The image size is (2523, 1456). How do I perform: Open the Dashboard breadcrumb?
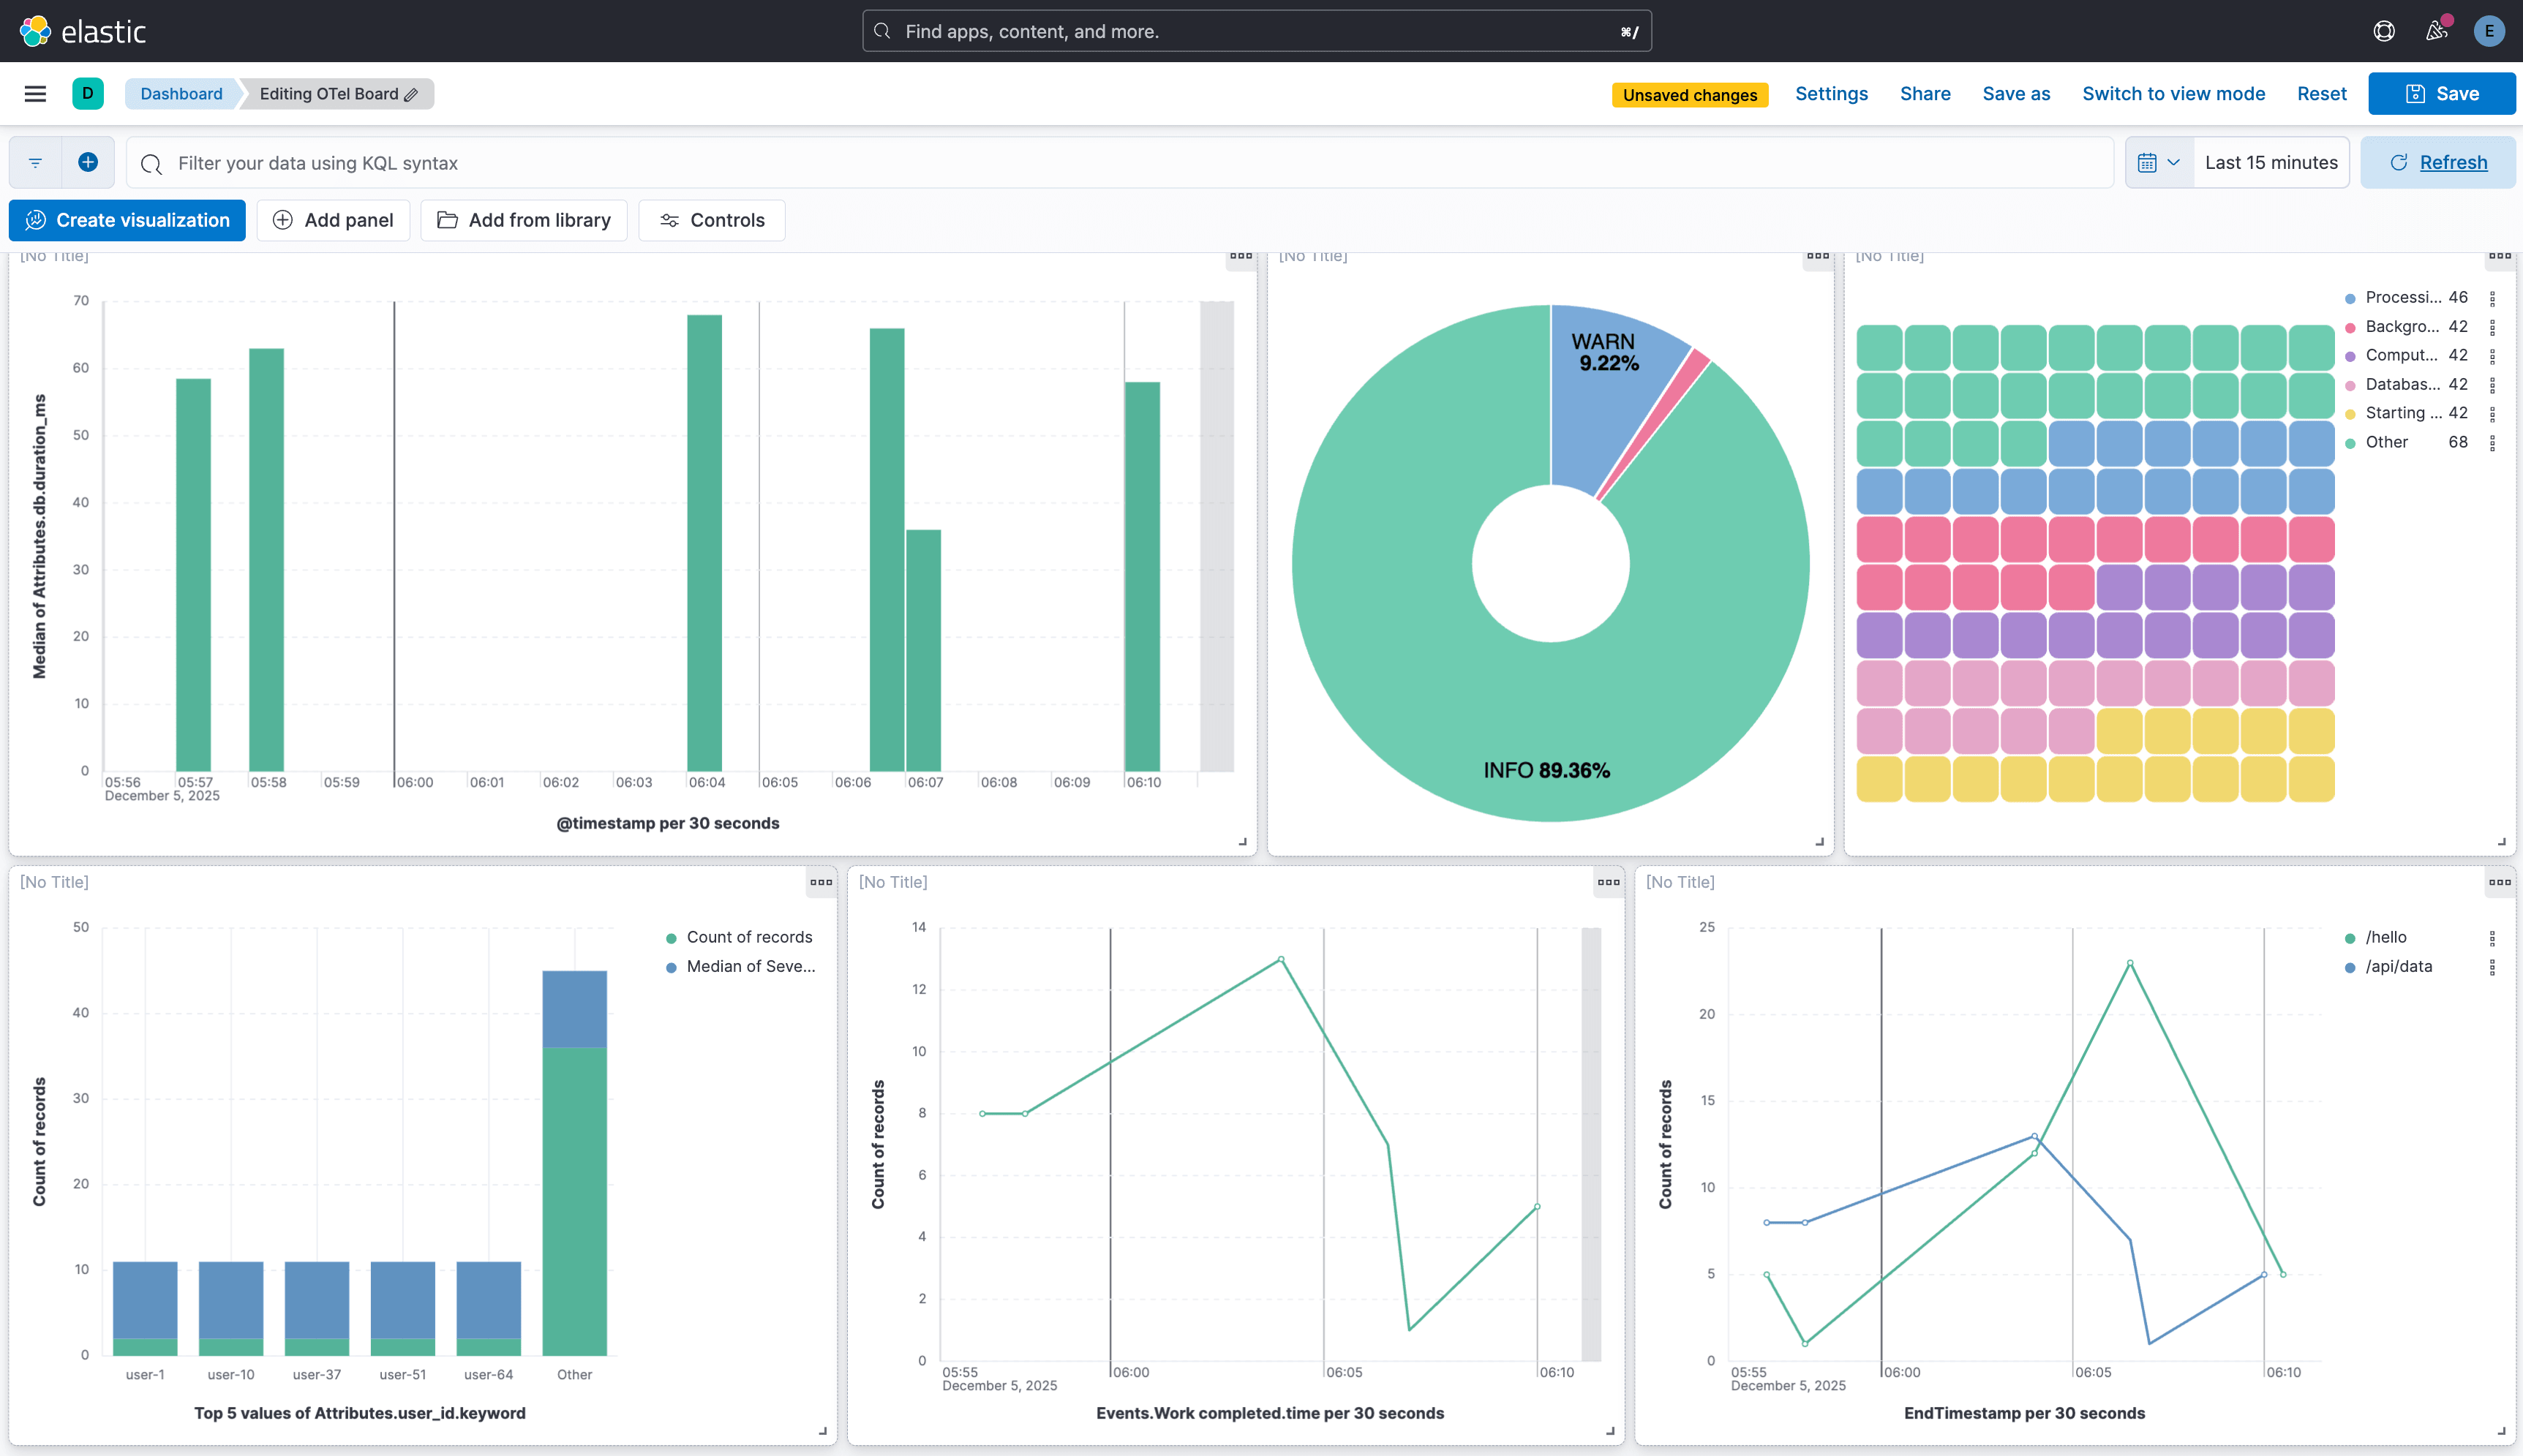181,93
